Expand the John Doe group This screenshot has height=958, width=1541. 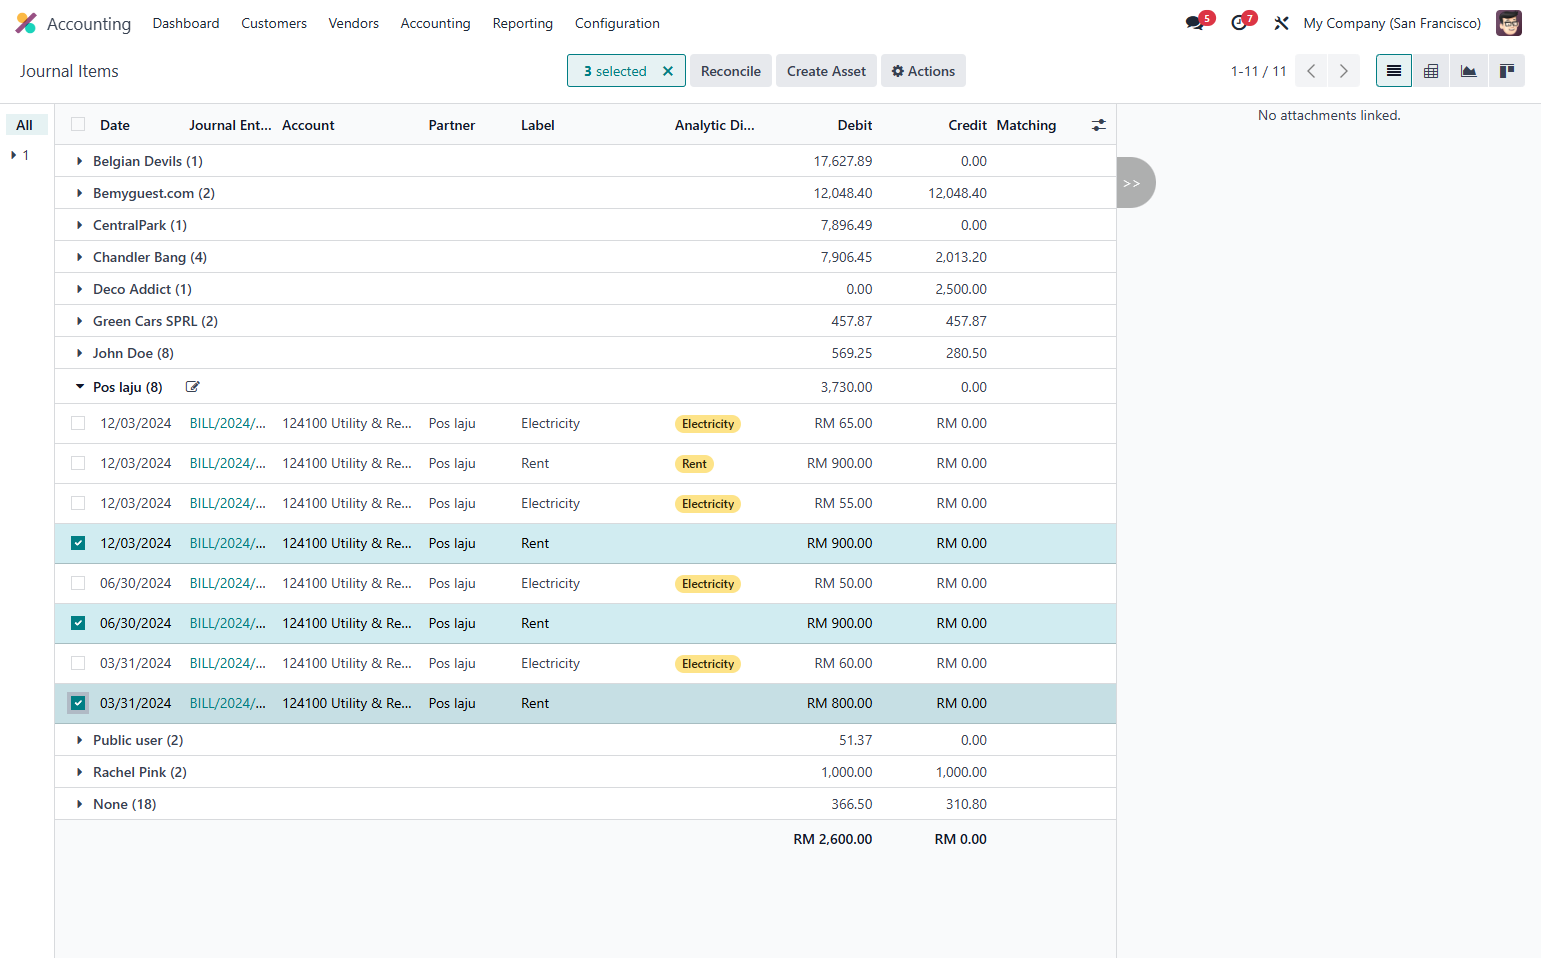point(585,353)
